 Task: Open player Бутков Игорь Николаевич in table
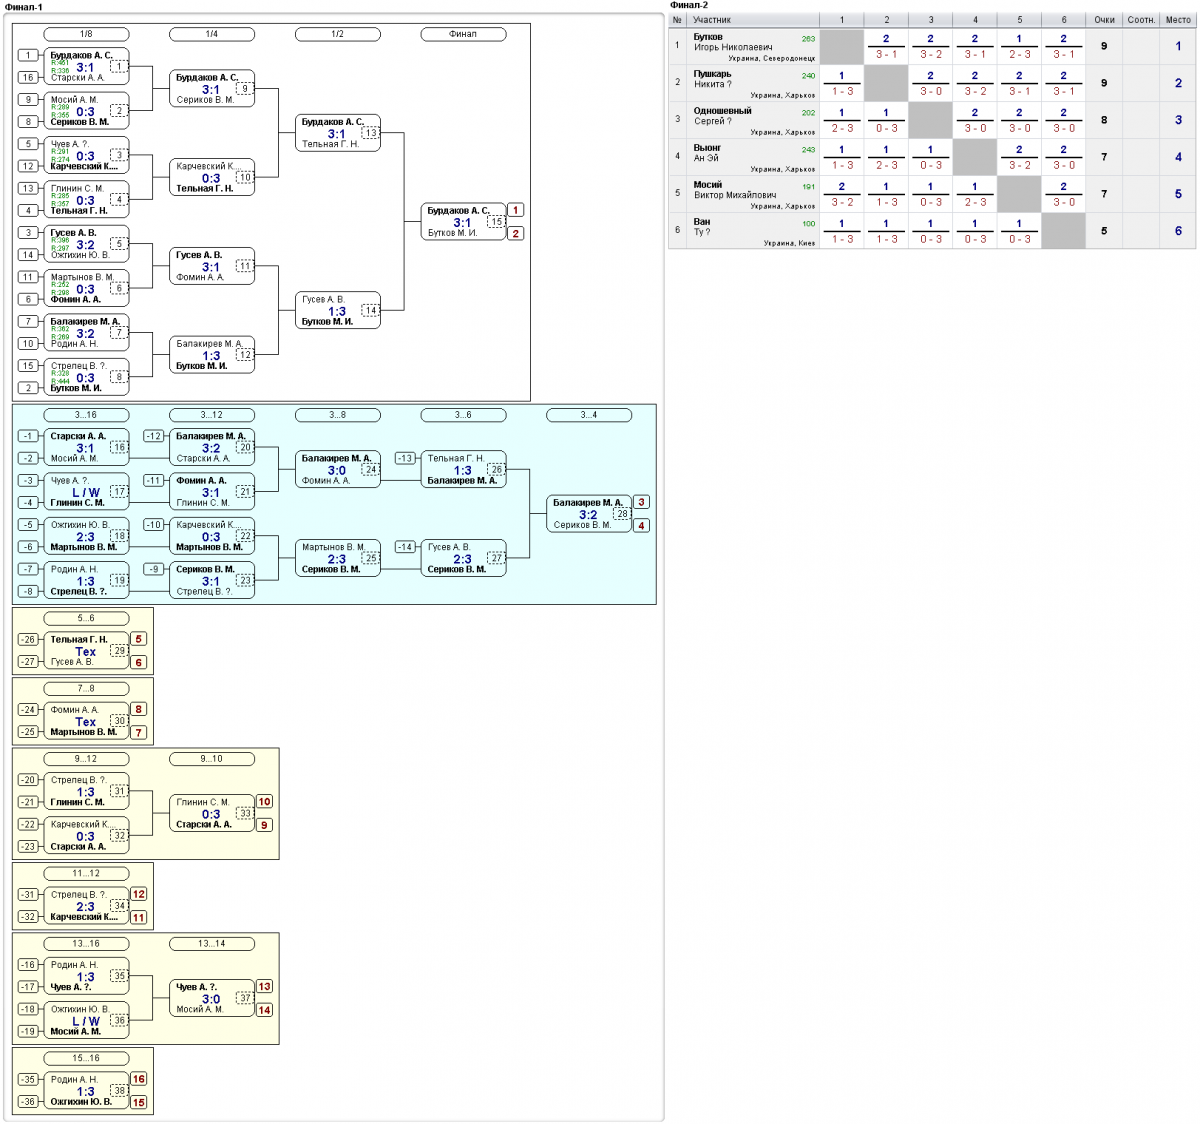tap(733, 42)
